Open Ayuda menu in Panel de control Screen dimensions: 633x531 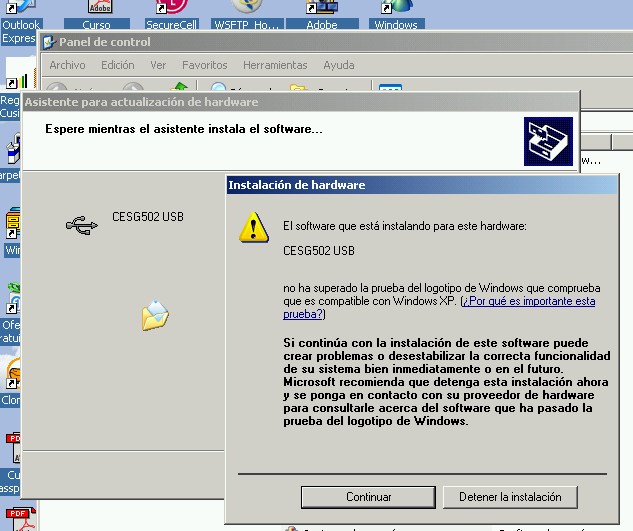tap(339, 65)
